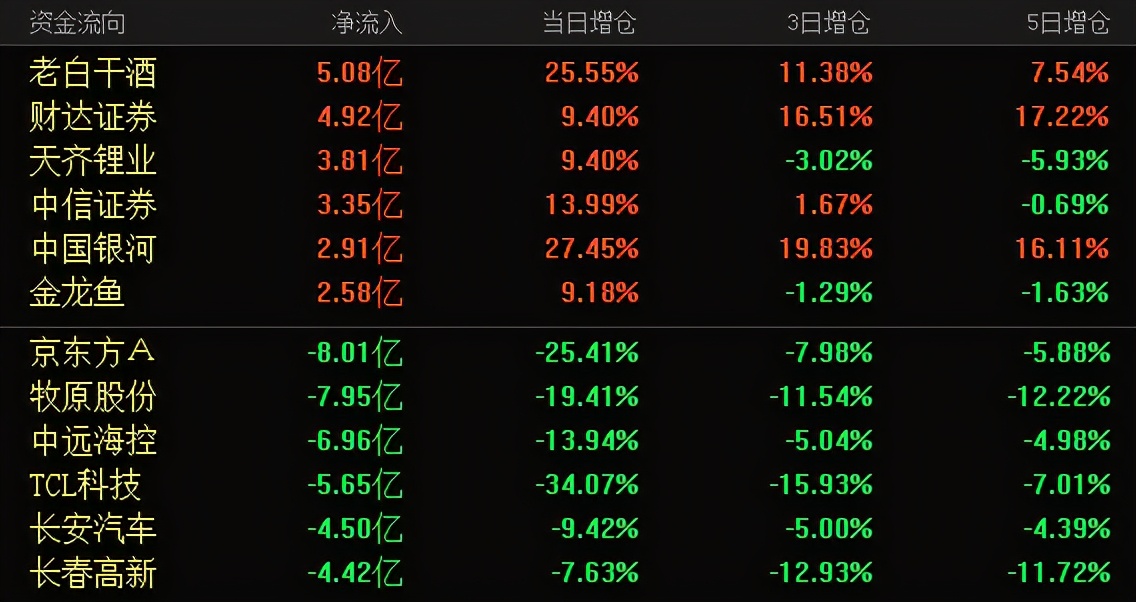
Task: Sort by the 当日增仓 column header
Action: [x=589, y=22]
